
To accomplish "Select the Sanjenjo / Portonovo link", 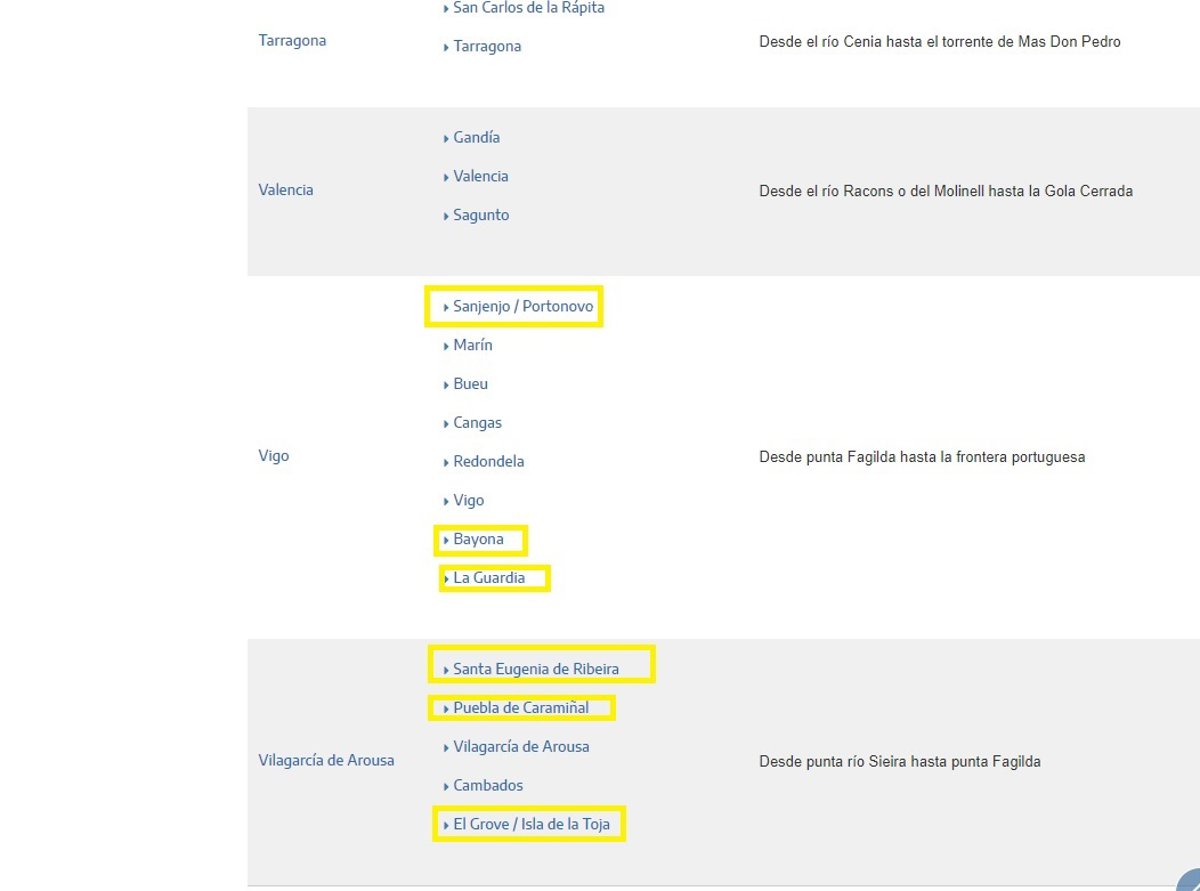I will tap(522, 307).
